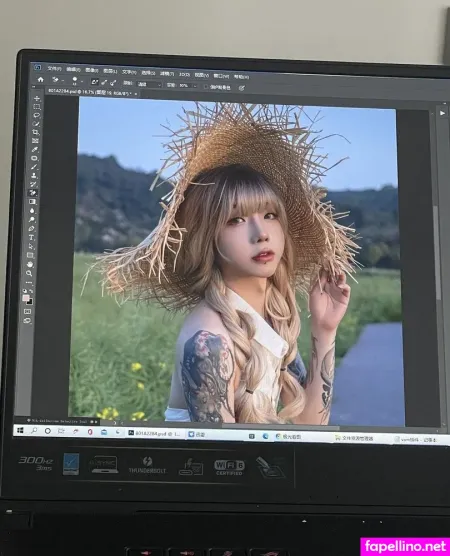Screen dimensions: 450x556
Task: Check the Protect Foreground Color checkbox
Action: pos(206,86)
